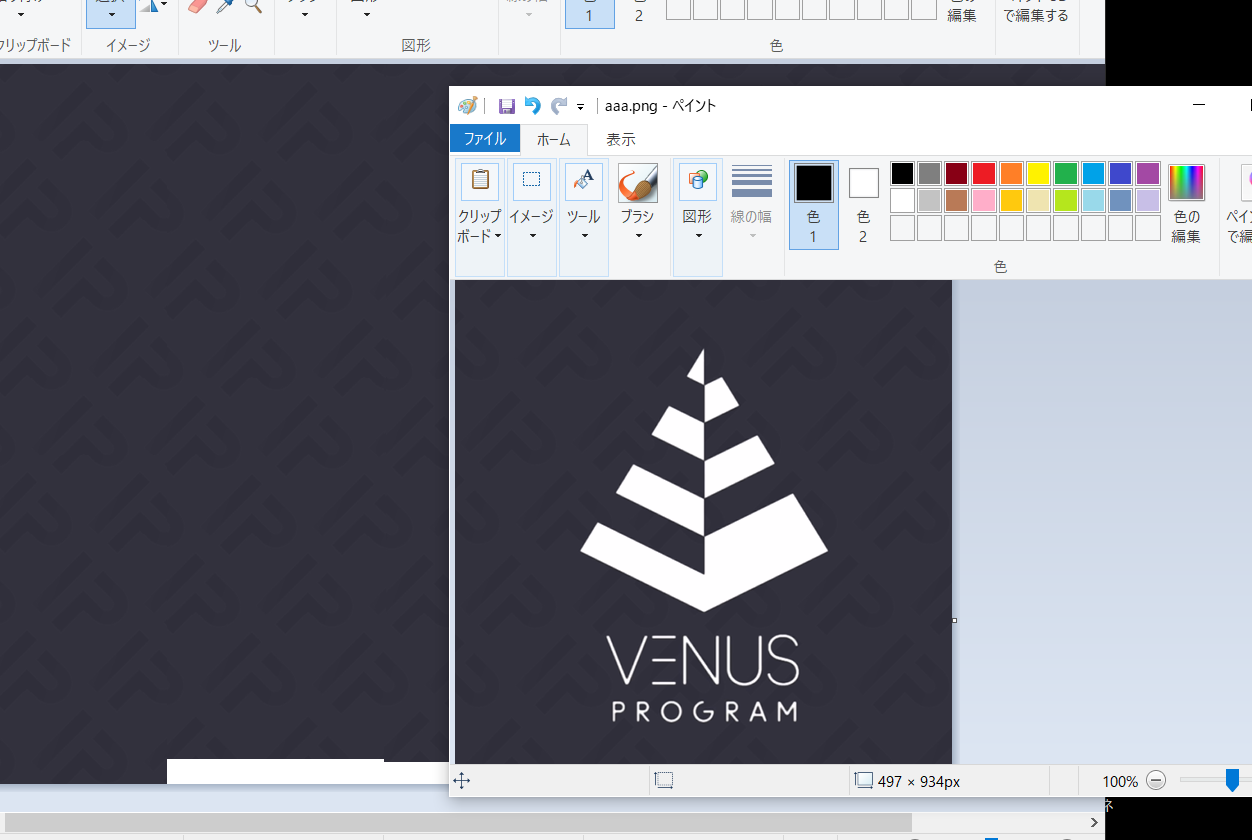Click scroll right arrow in background window
1252x840 pixels.
coord(1093,821)
